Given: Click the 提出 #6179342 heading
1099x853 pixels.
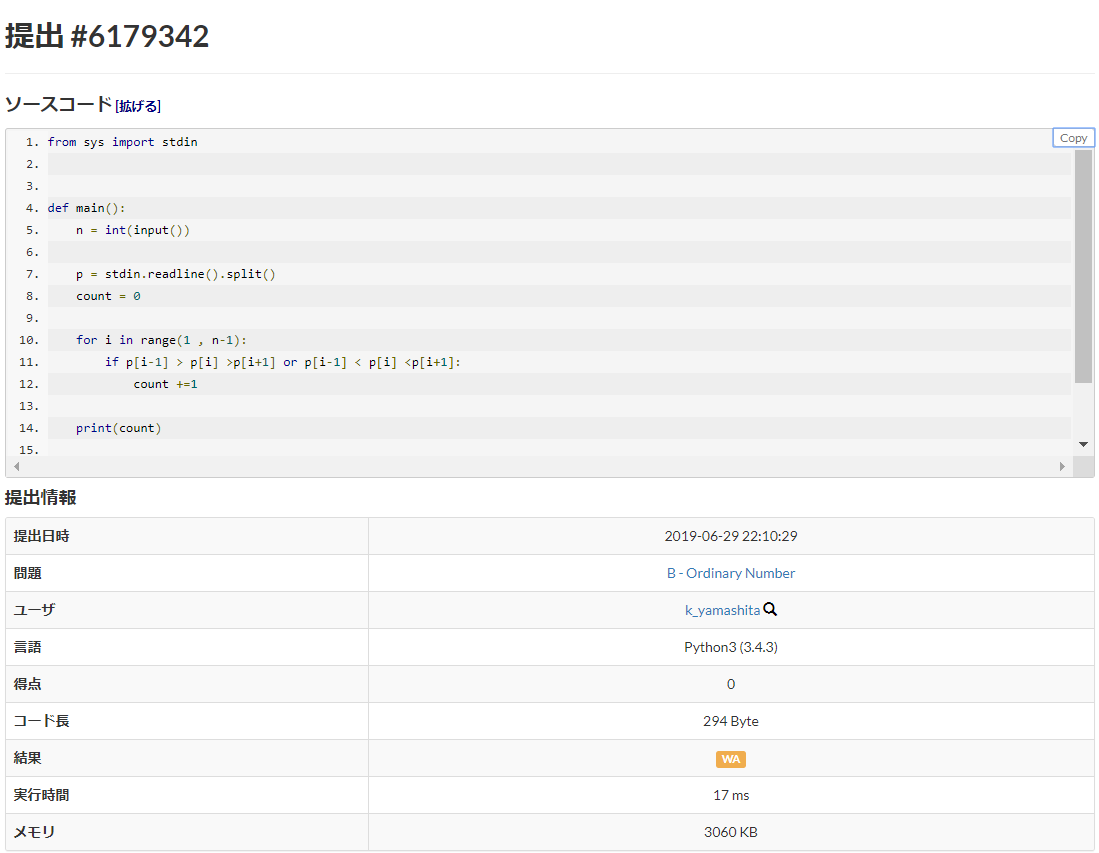Looking at the screenshot, I should click(x=107, y=36).
